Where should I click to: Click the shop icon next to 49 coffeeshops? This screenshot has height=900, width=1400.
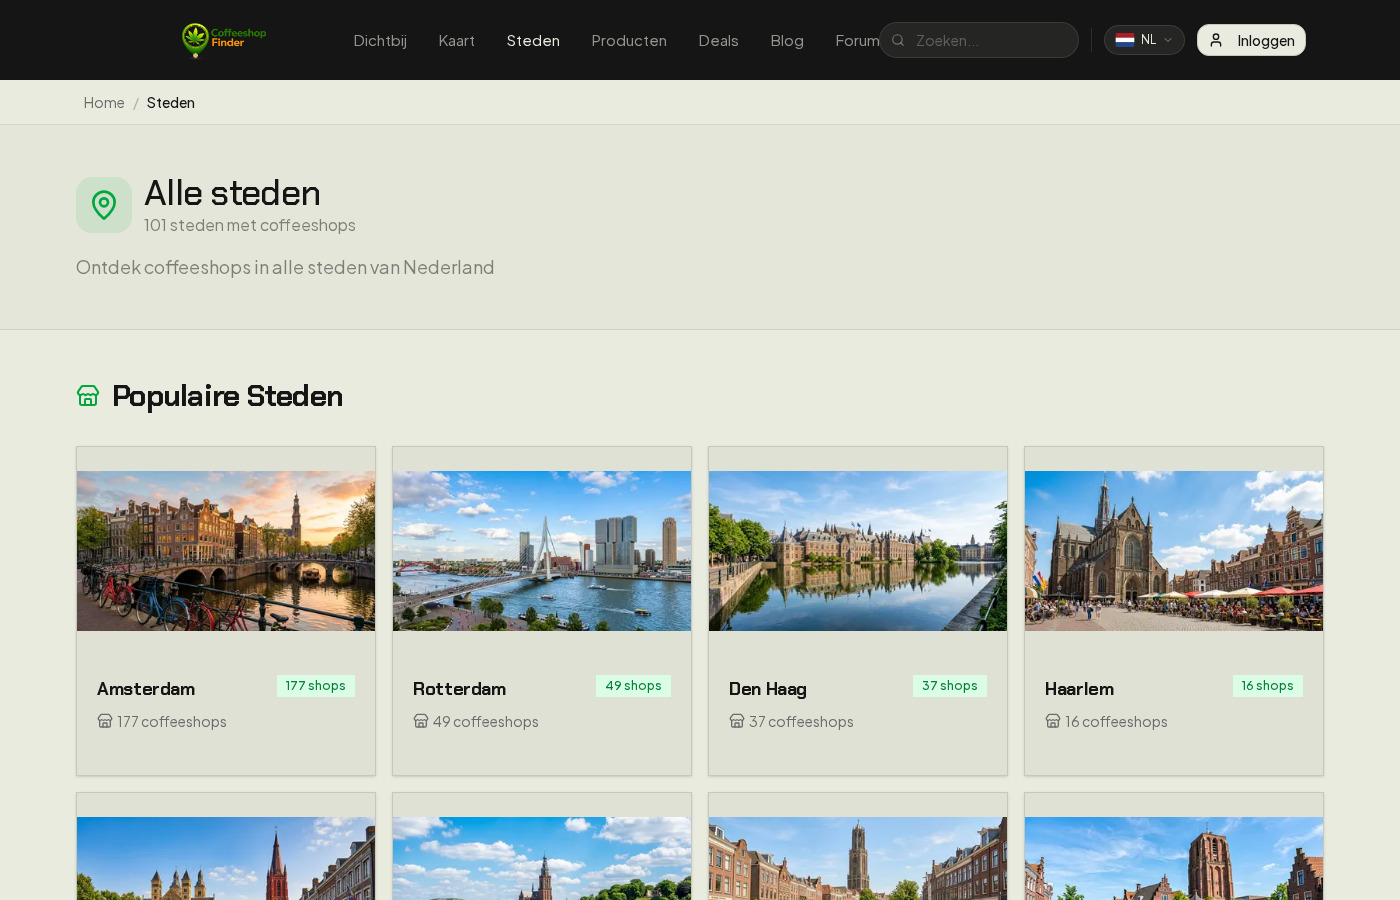(421, 721)
